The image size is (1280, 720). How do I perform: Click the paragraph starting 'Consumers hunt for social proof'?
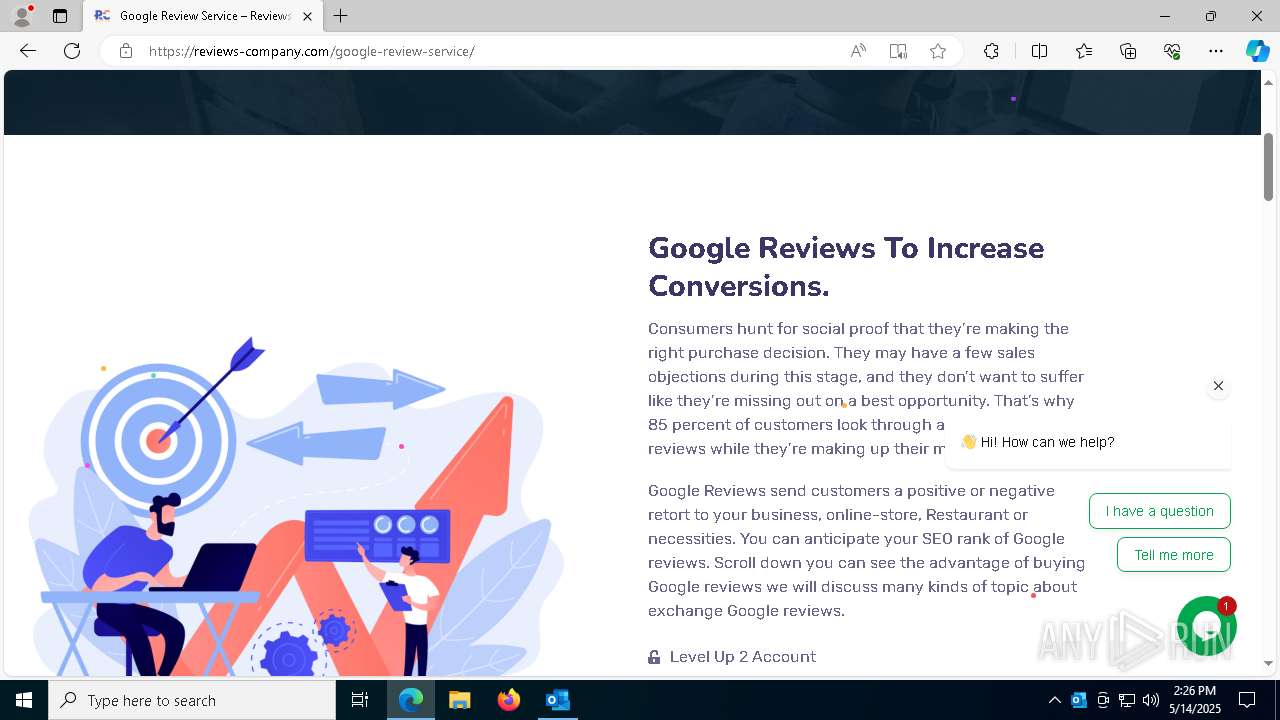[x=866, y=389]
